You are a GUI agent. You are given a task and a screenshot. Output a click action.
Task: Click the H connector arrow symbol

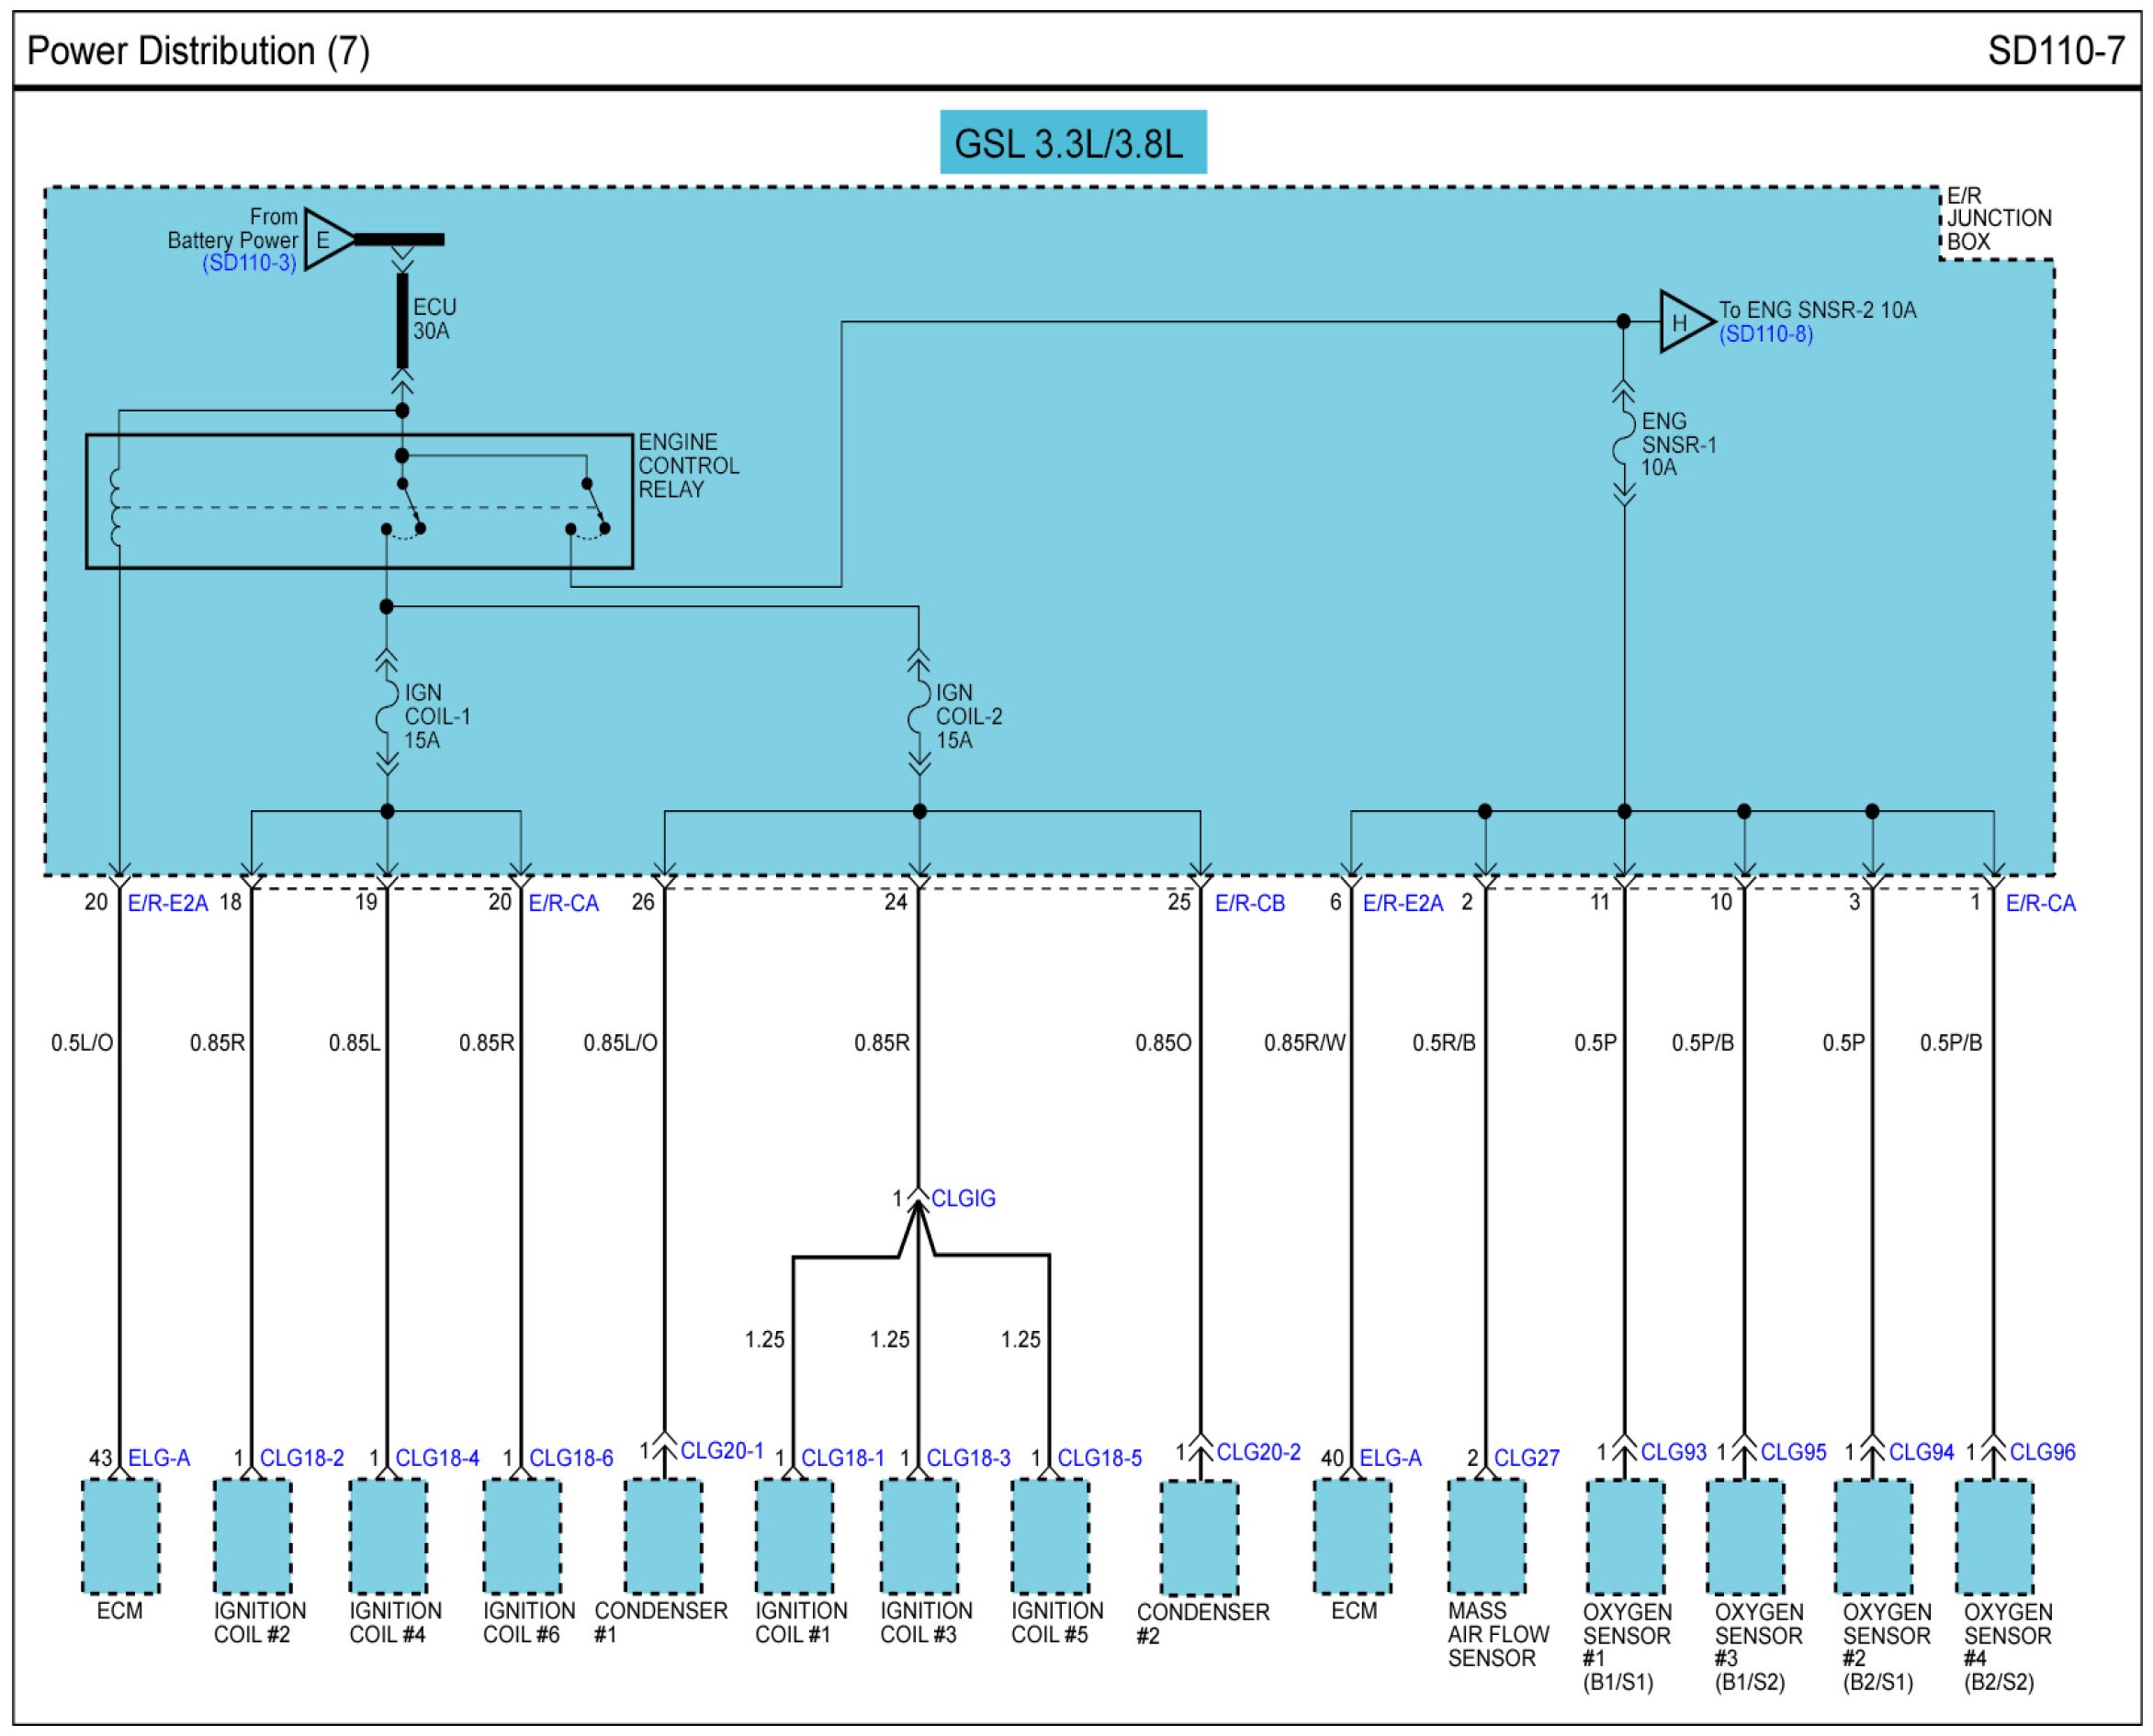(1682, 322)
